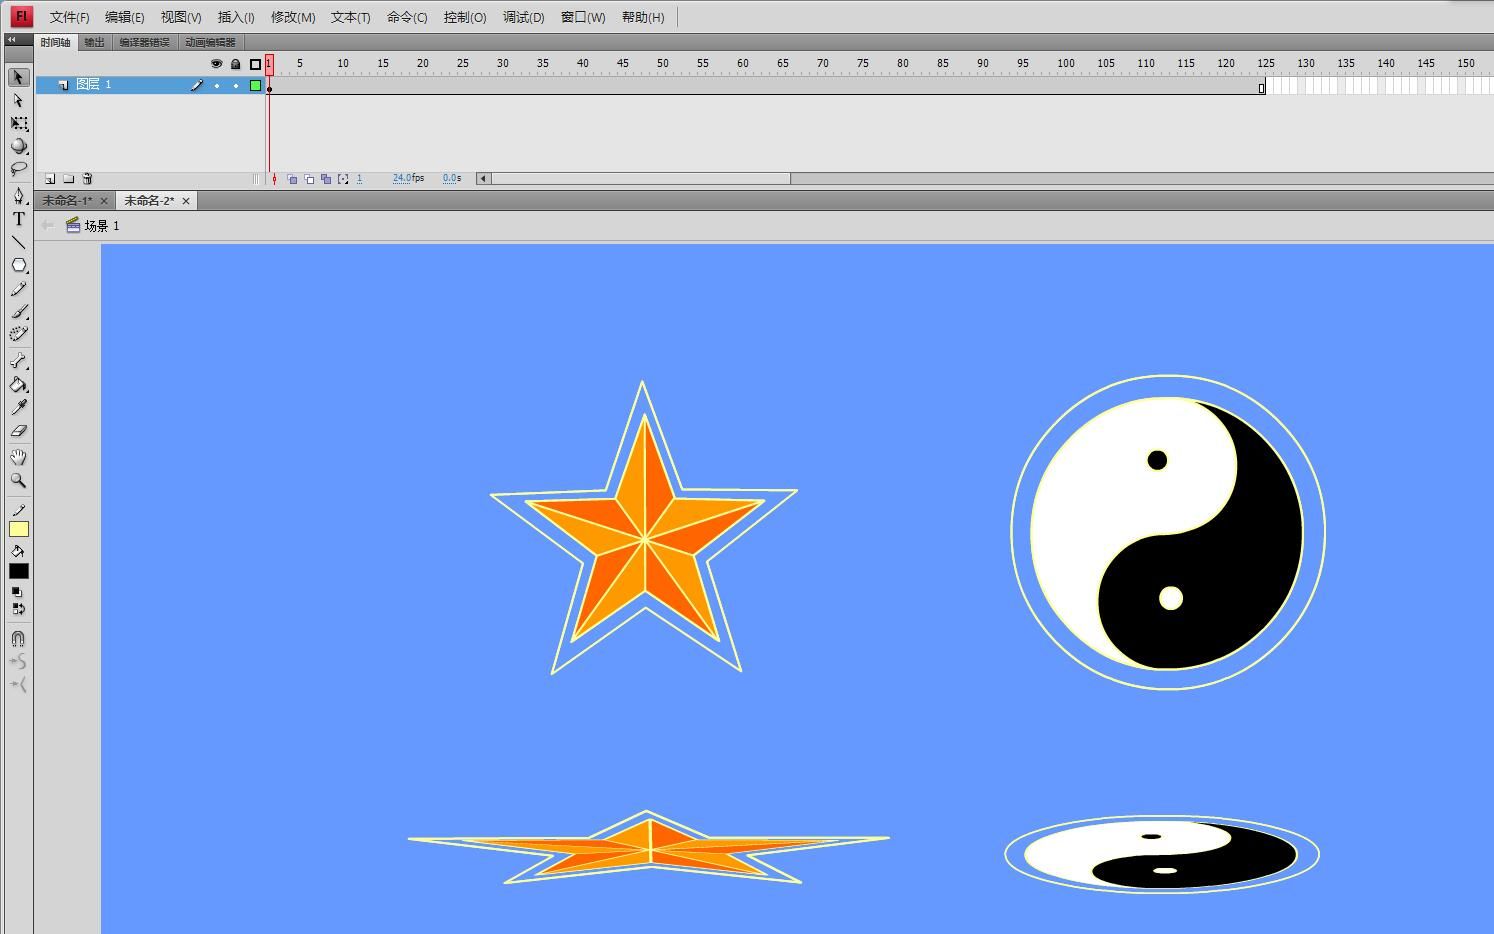Select the Free Transform tool
The image size is (1494, 934).
click(18, 123)
